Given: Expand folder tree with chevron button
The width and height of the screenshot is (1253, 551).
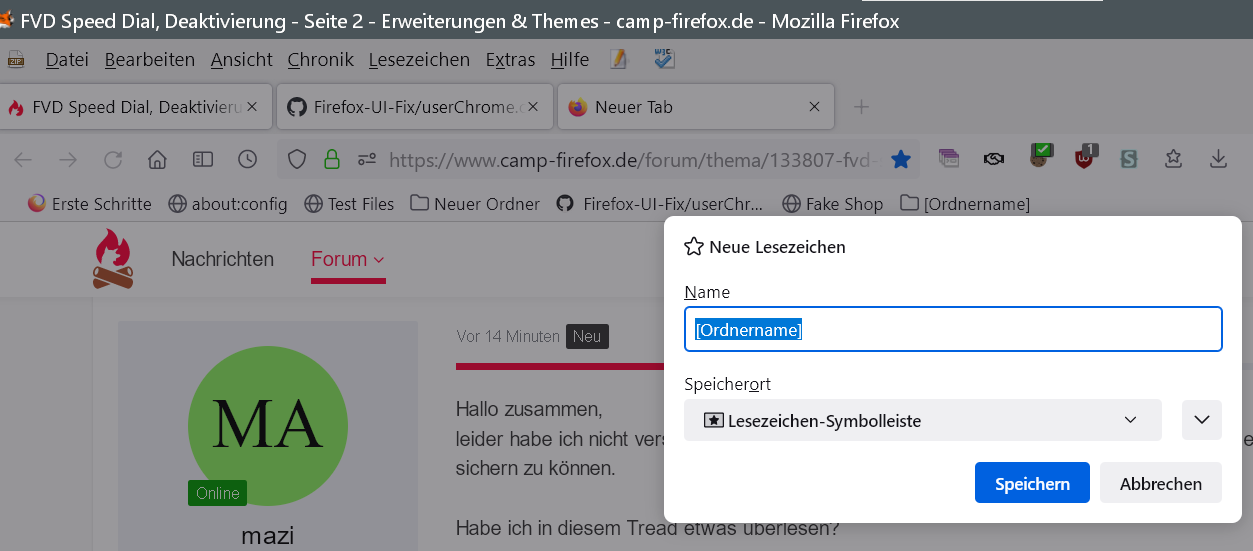Looking at the screenshot, I should click(x=1201, y=420).
